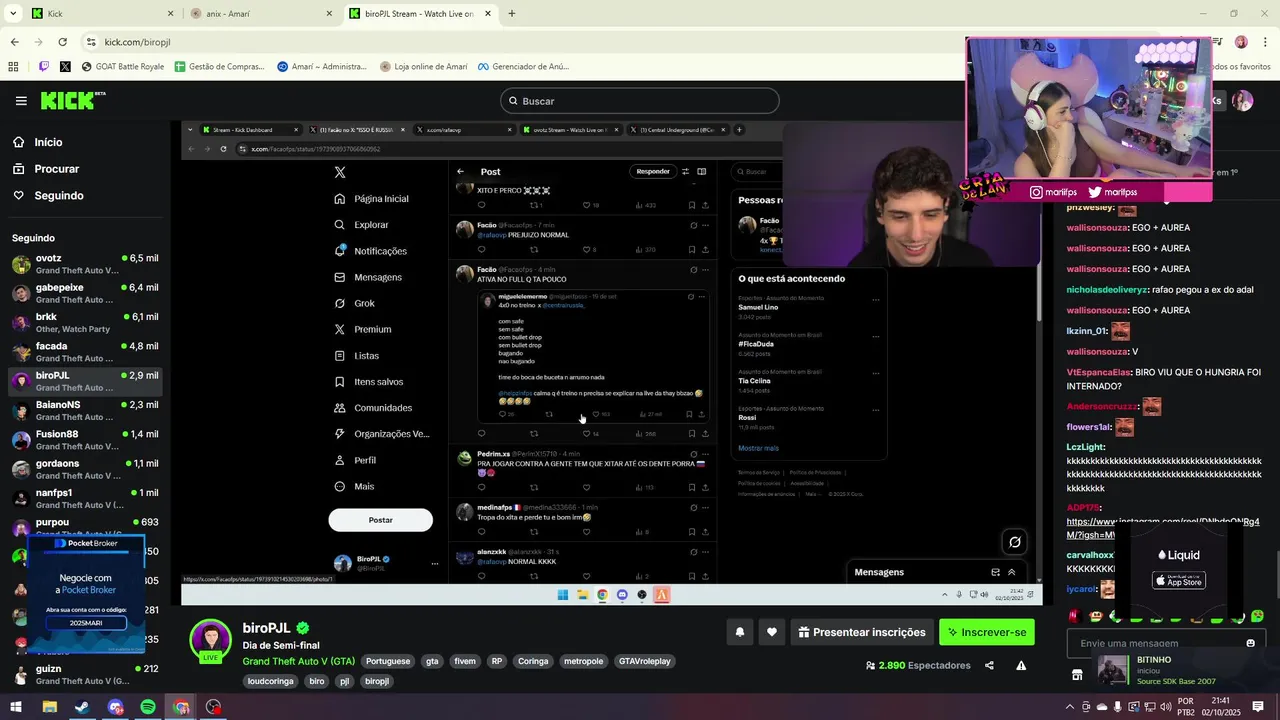This screenshot has width=1280, height=720.
Task: Open the Loja online de Amarí bookmark
Action: tap(423, 67)
